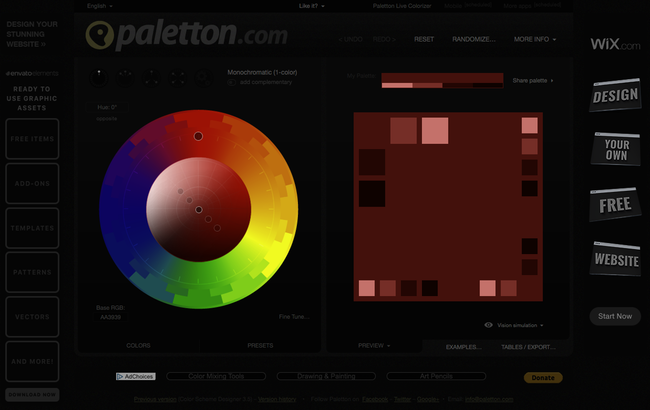650x410 pixels.
Task: Click the envato elements logo
Action: click(32, 73)
